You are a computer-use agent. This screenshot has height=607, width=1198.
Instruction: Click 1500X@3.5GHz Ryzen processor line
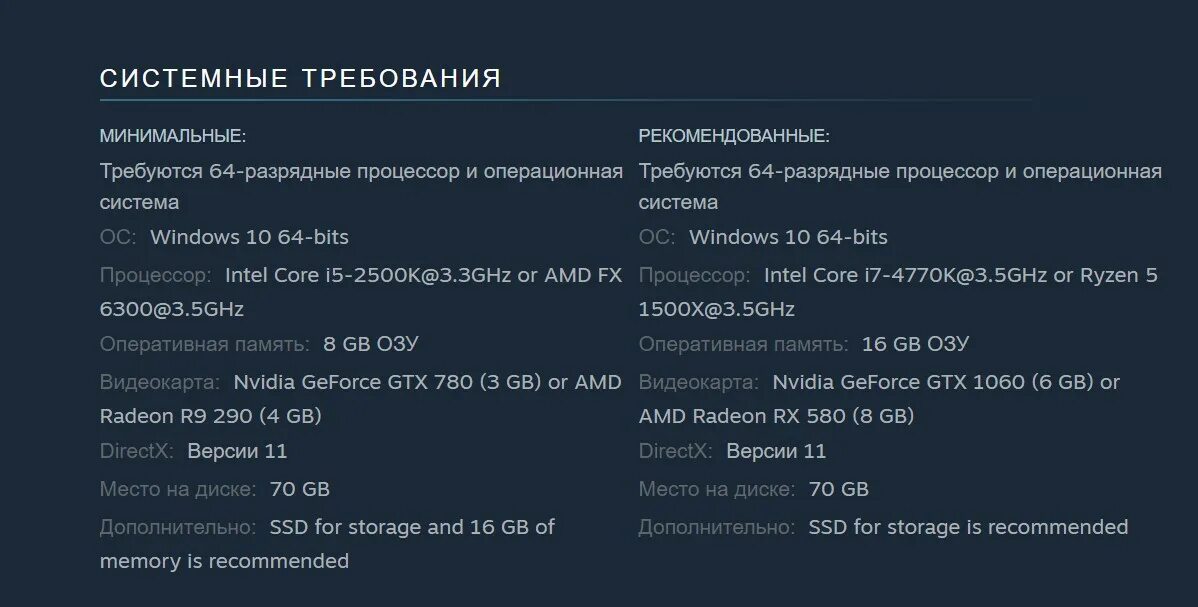point(716,309)
